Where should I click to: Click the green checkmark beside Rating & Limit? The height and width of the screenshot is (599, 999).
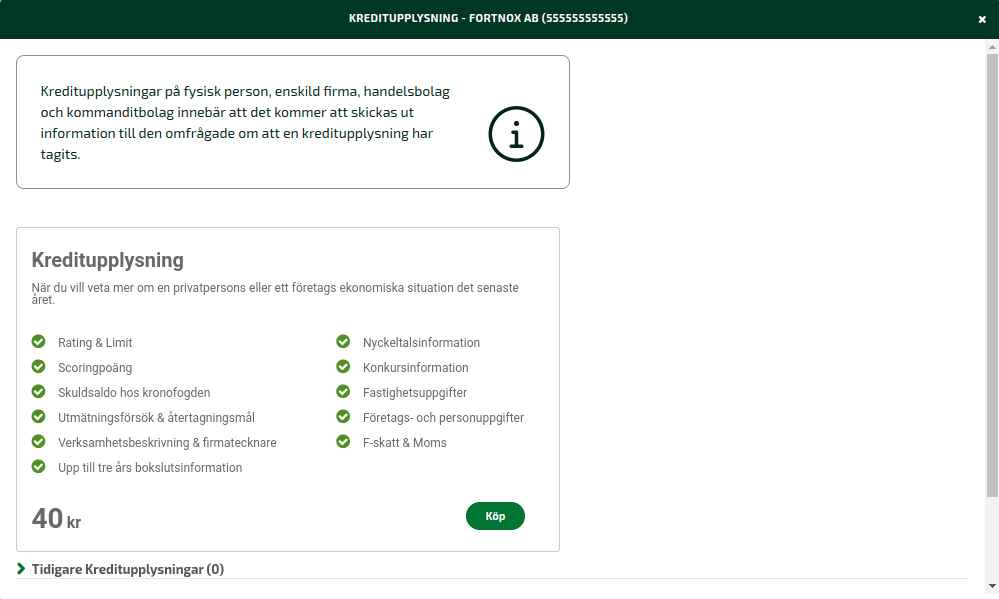pos(39,342)
